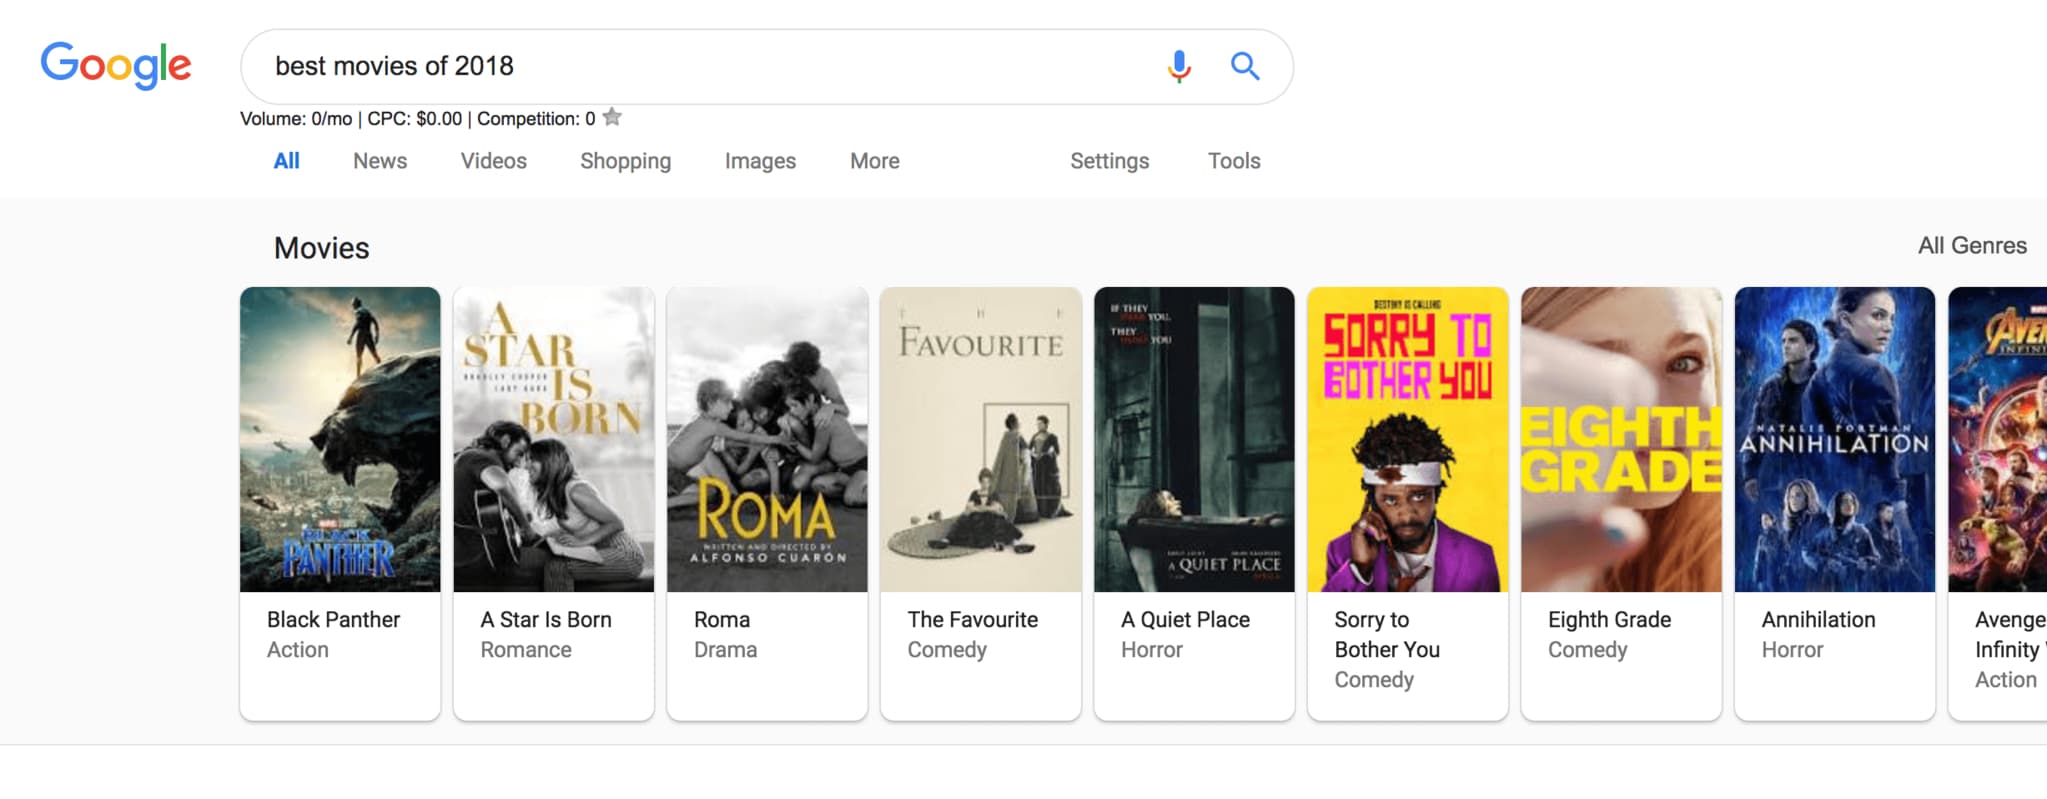Open the A Star Is Born poster

[x=554, y=439]
